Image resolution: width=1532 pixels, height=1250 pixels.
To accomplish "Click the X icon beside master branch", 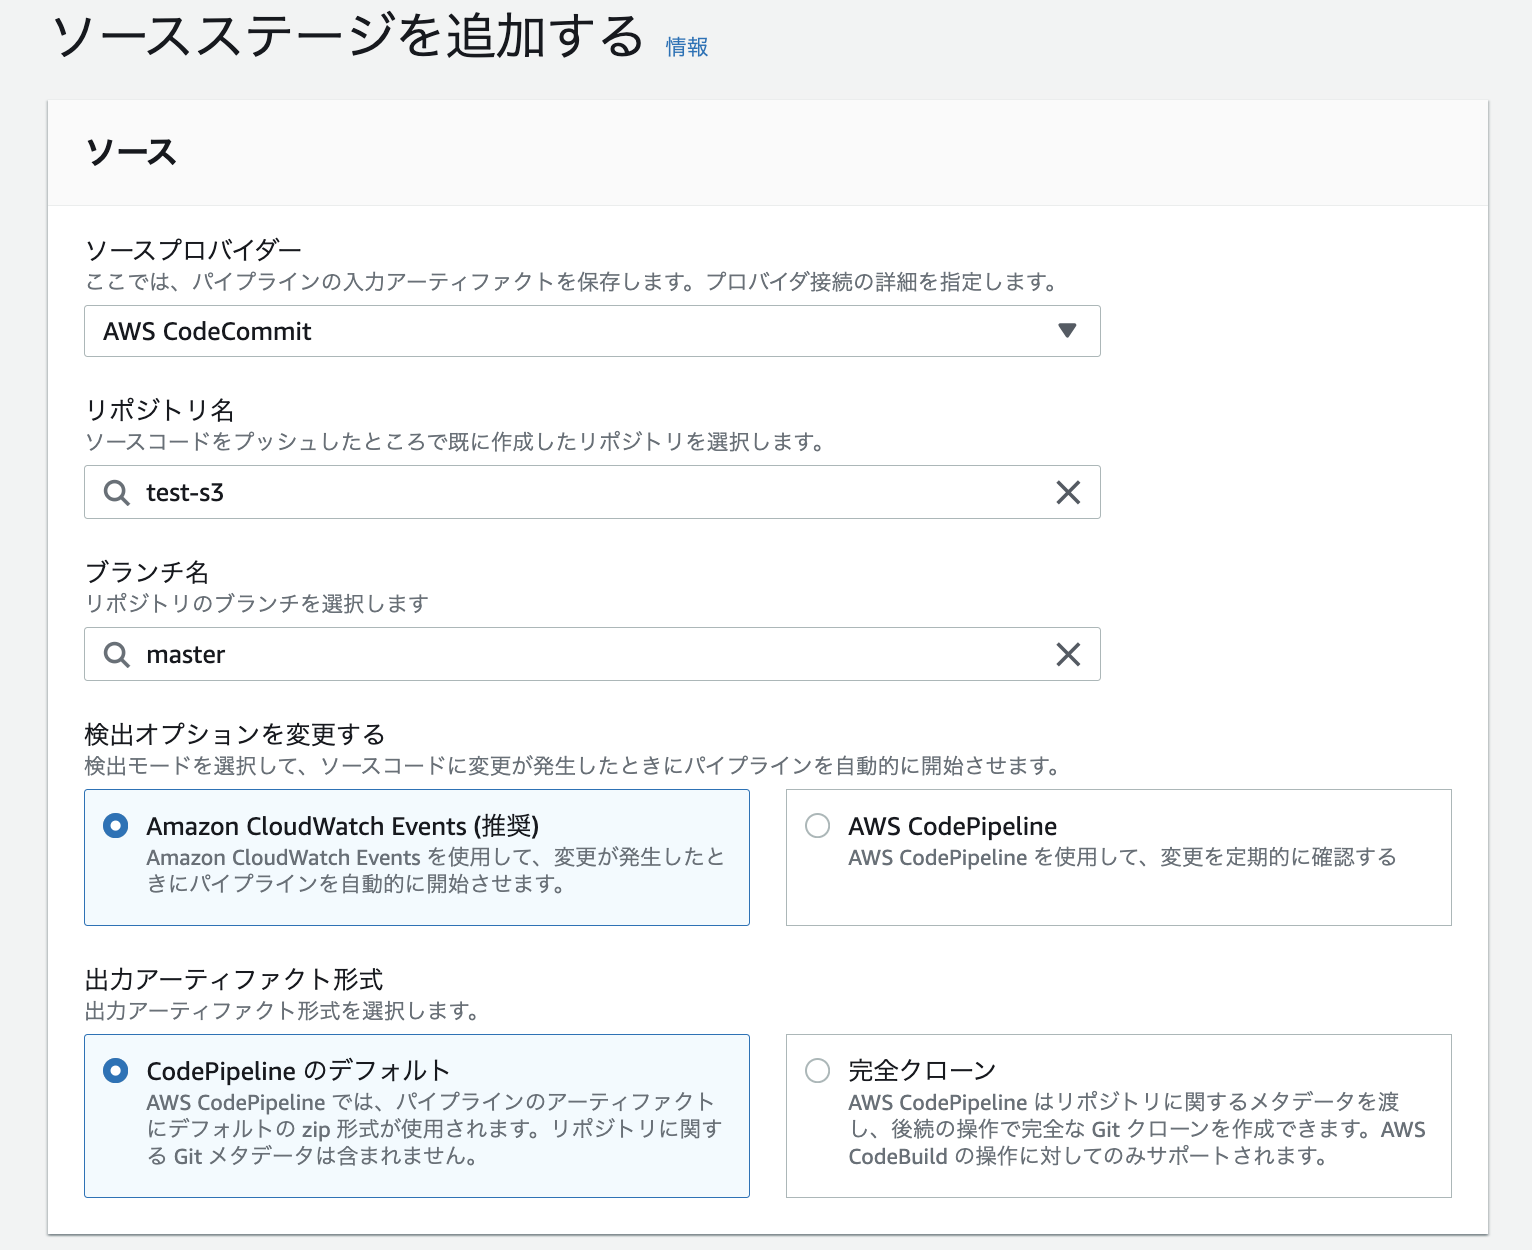I will point(1067,654).
